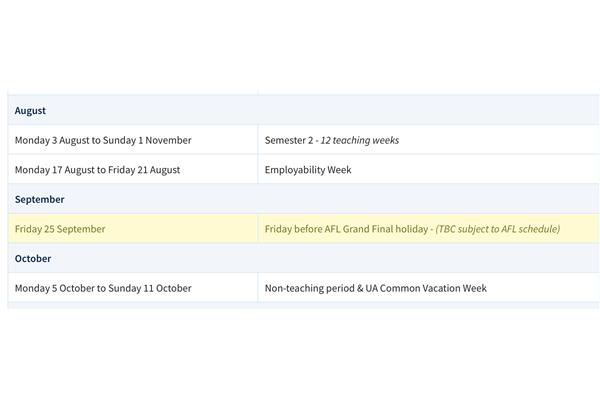
Task: Click the 'Semester 2 - 12 teaching weeks' text
Action: (x=332, y=140)
